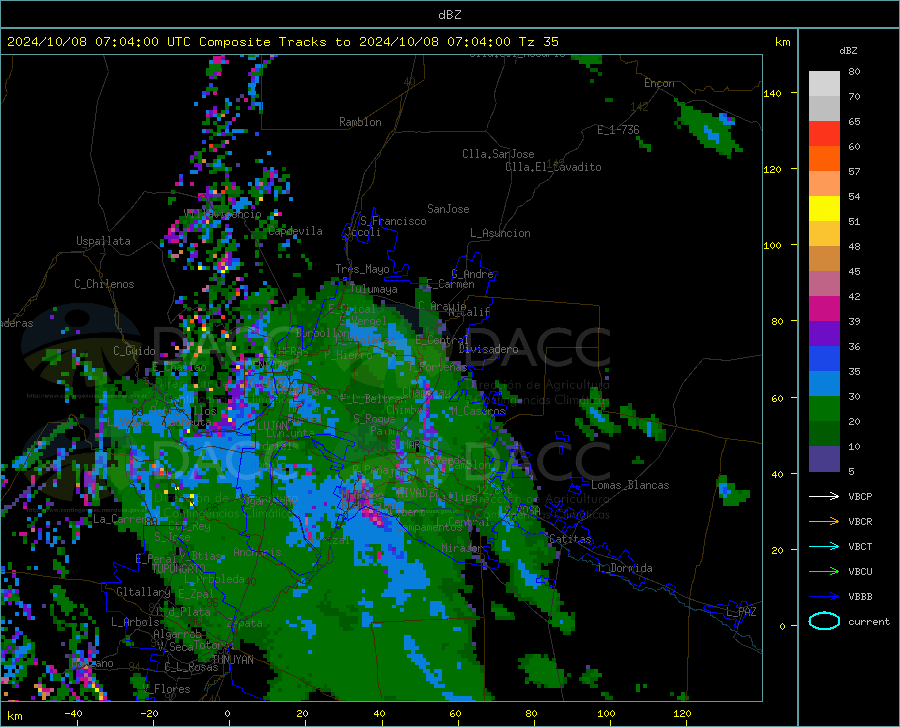This screenshot has height=727, width=900.
Task: Click the 'C_Flores' map label
Action: pyautogui.click(x=166, y=689)
